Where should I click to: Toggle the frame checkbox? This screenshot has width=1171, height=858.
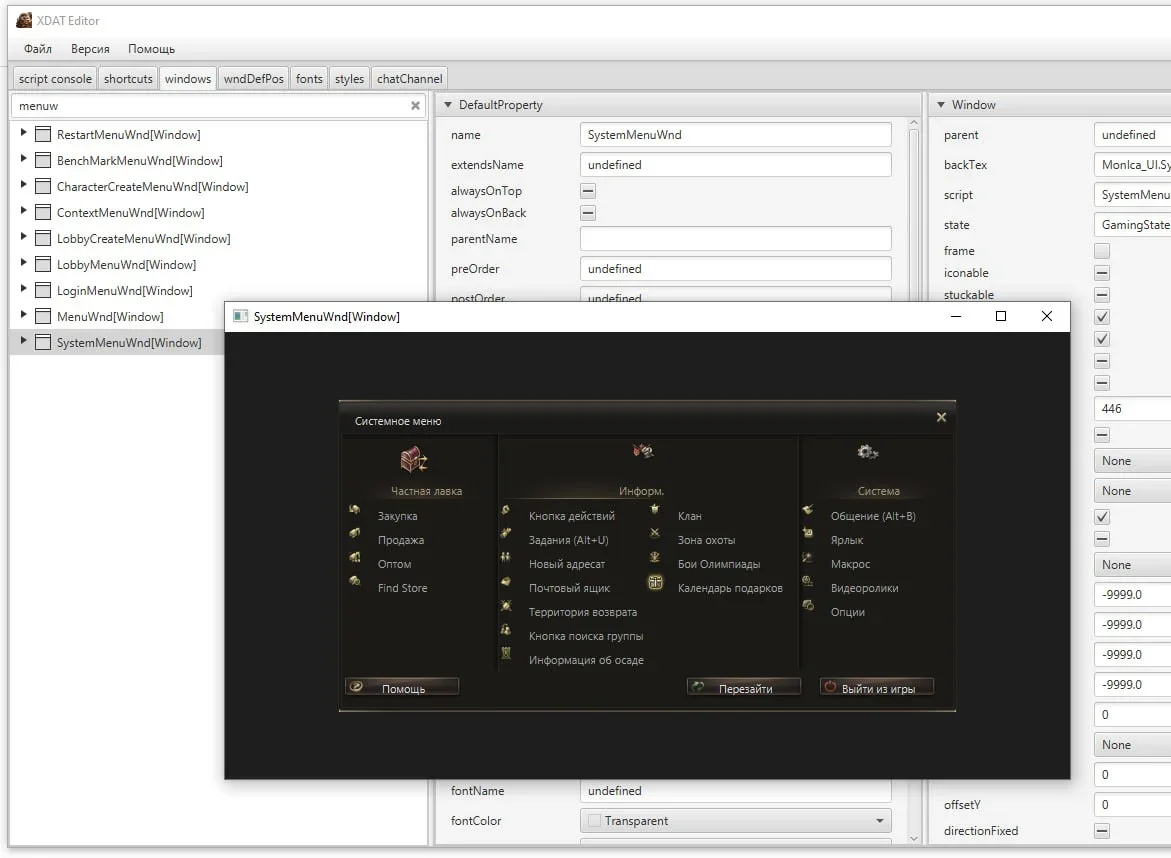click(x=1102, y=251)
